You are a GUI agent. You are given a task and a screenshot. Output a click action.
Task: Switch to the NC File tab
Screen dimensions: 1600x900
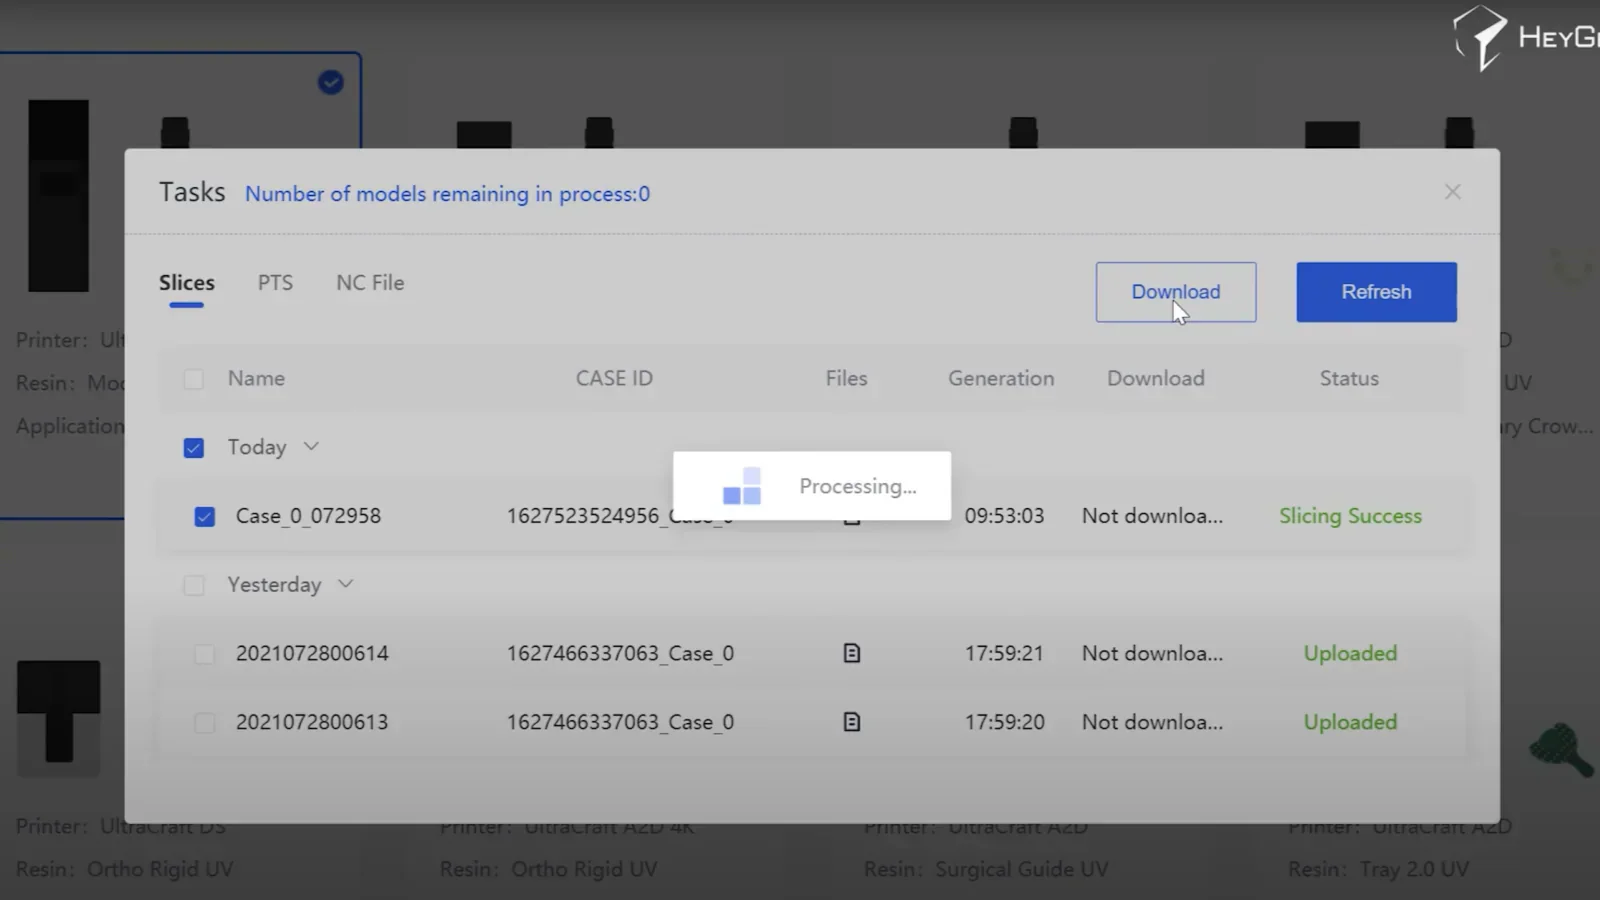click(369, 283)
